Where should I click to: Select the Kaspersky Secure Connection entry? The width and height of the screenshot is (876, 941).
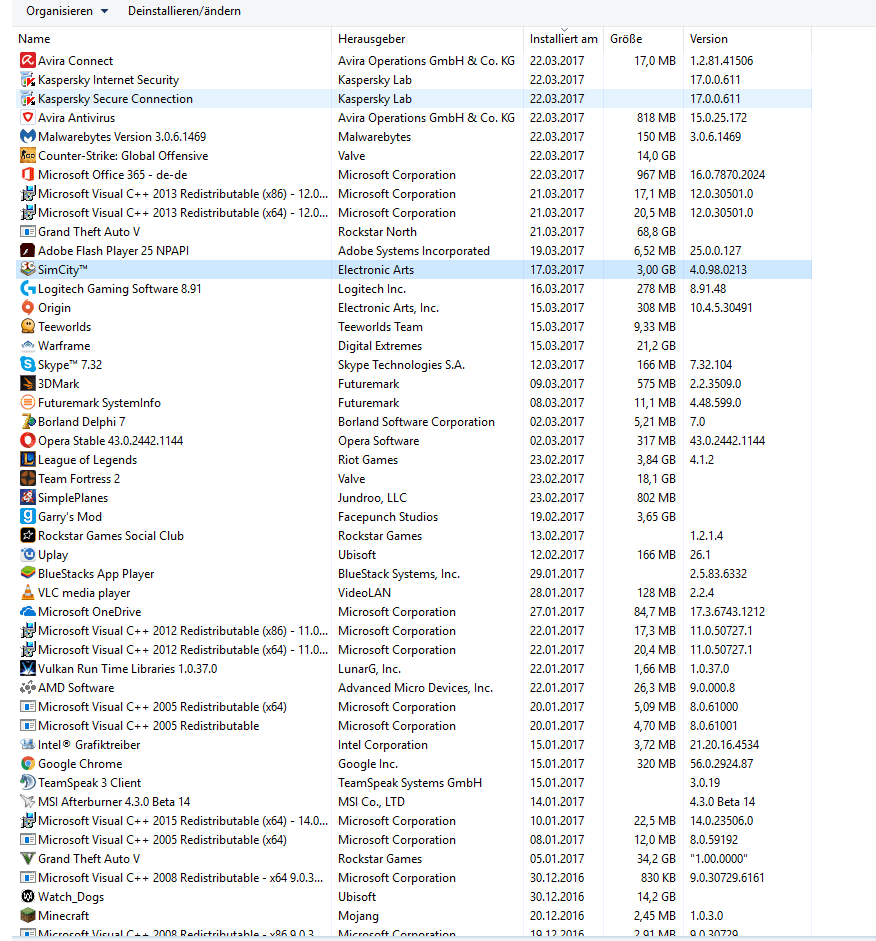coord(413,99)
